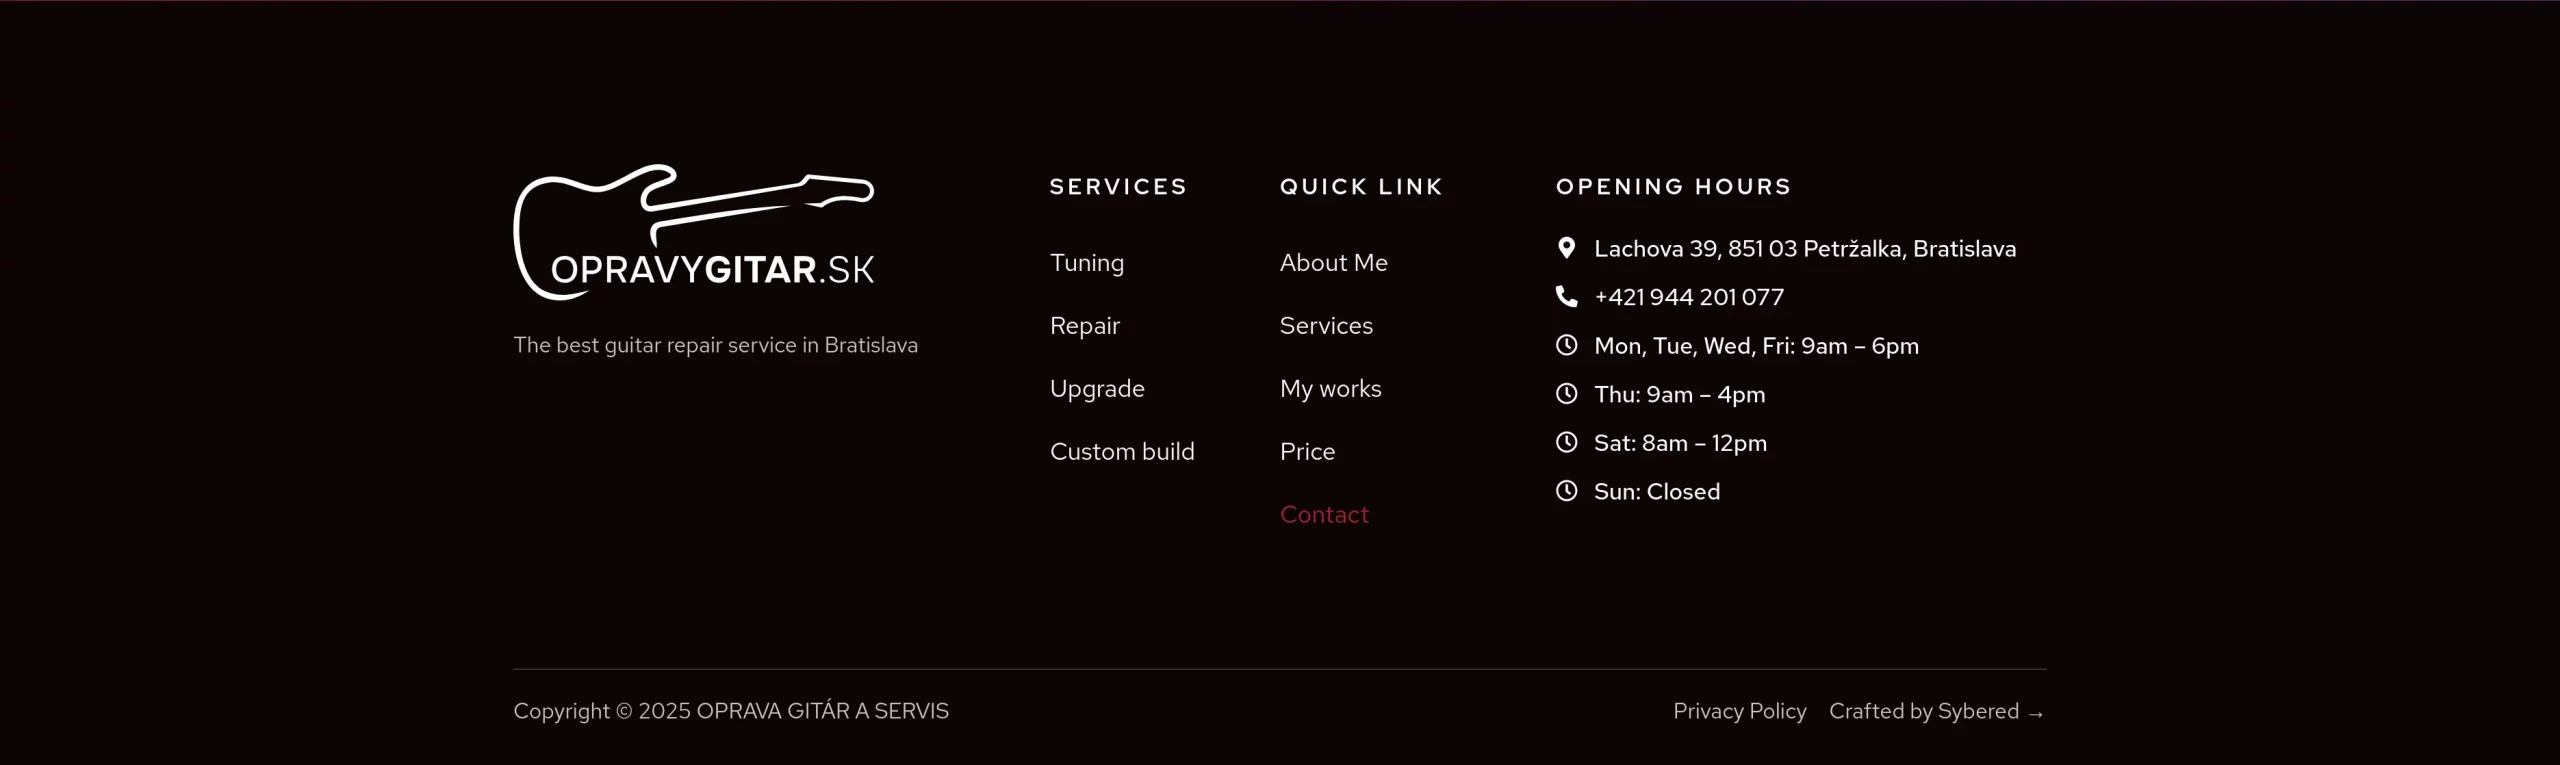Open the Tuning service link
This screenshot has width=2560, height=765.
tap(1086, 263)
